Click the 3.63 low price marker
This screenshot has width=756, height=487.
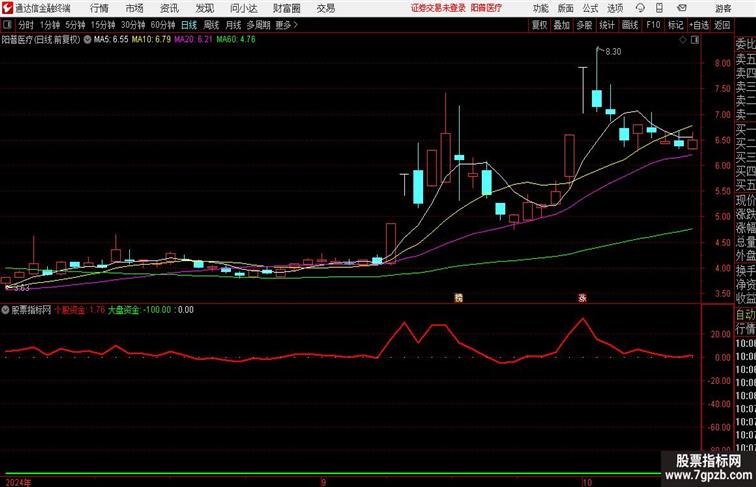coord(22,288)
